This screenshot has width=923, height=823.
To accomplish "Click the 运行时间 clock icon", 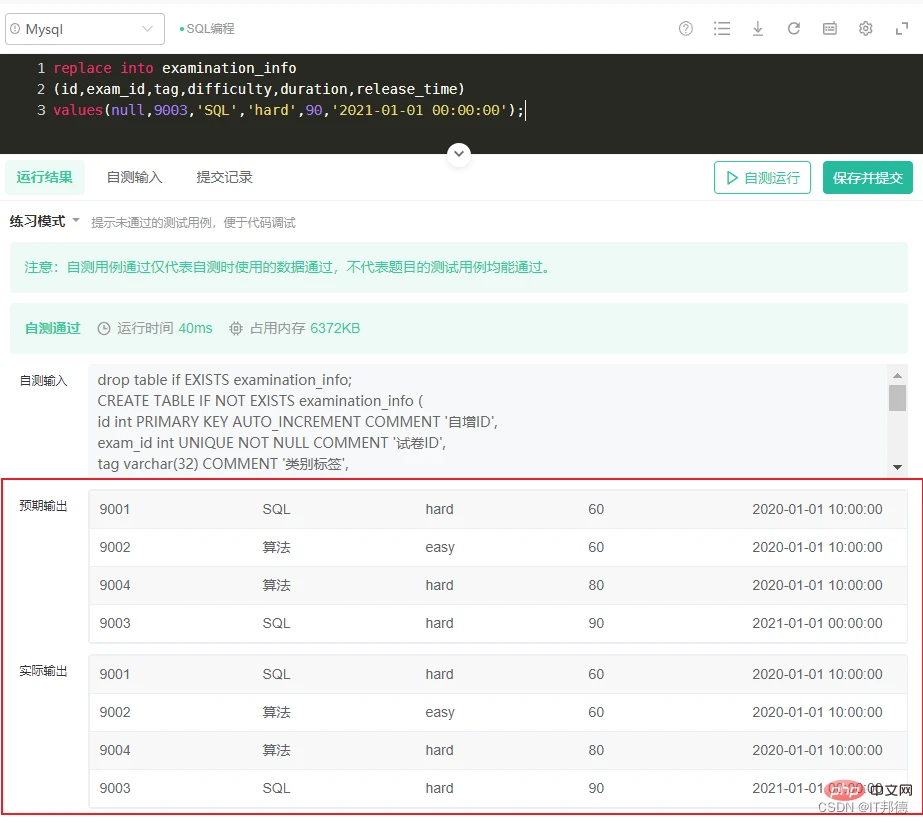I will 104,328.
